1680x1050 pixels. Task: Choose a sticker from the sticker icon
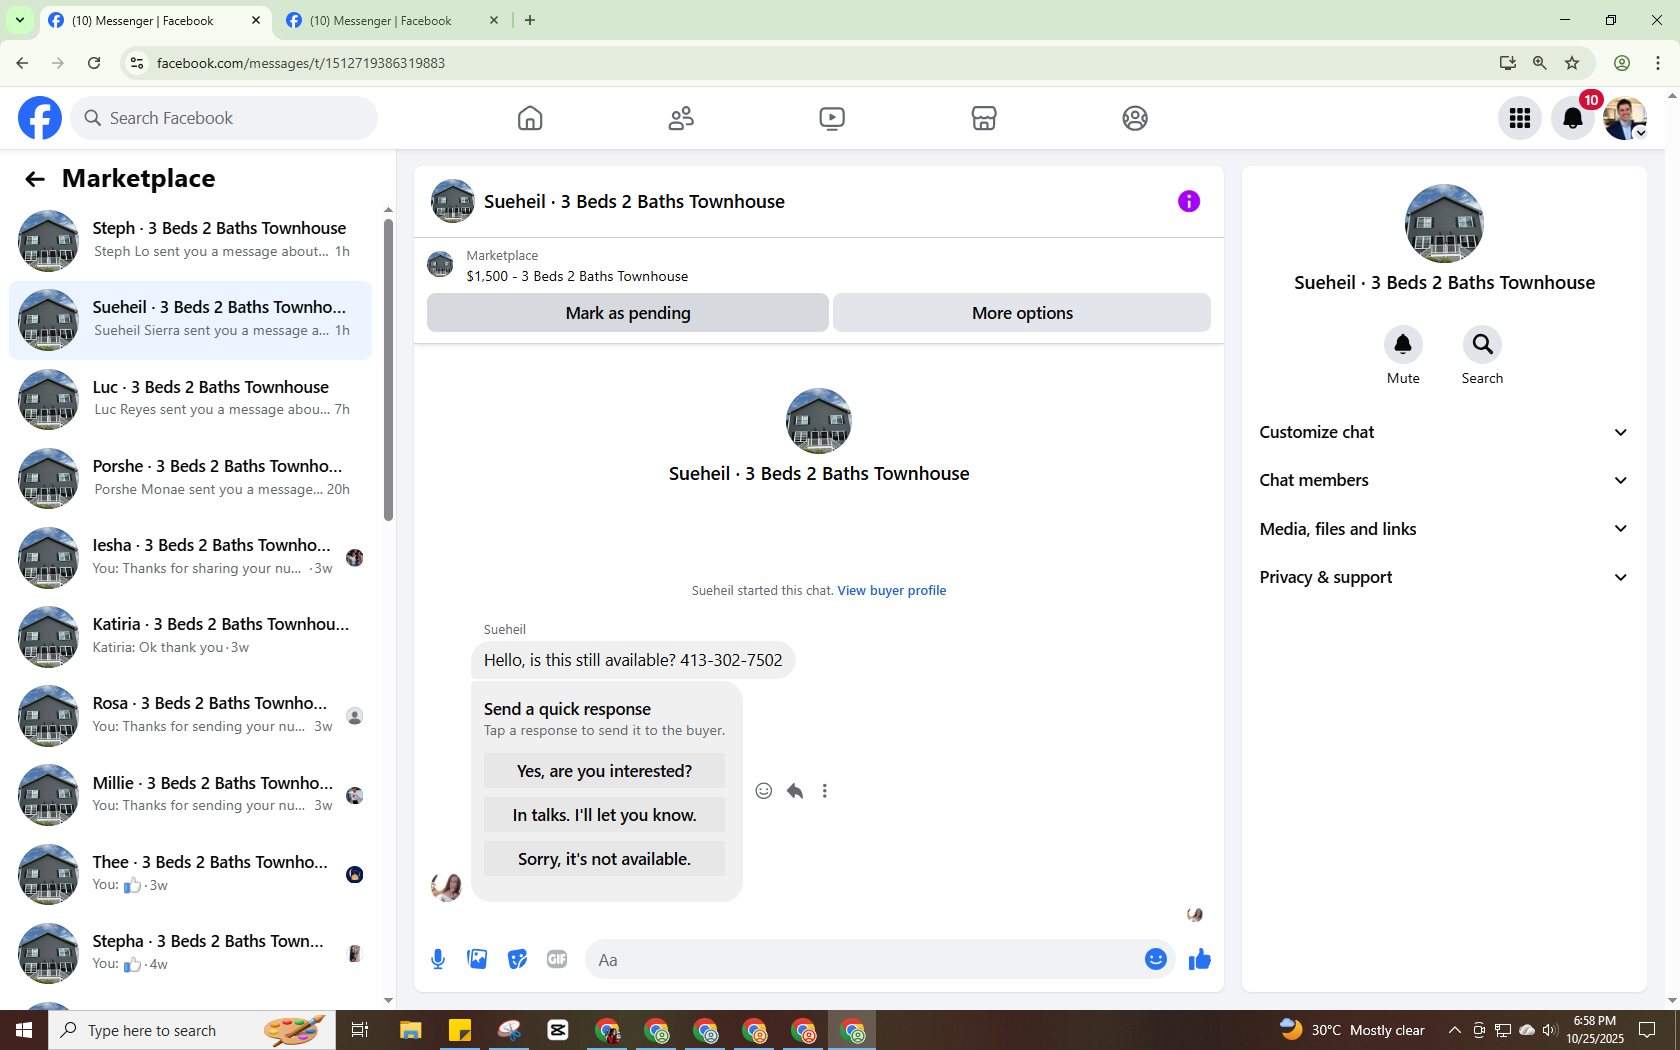(517, 960)
